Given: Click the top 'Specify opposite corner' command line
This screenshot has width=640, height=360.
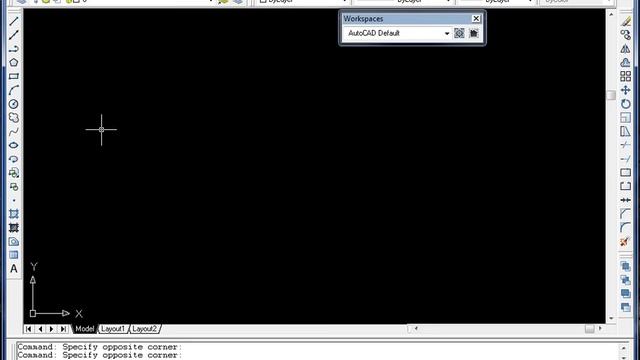Looking at the screenshot, I should point(100,347).
